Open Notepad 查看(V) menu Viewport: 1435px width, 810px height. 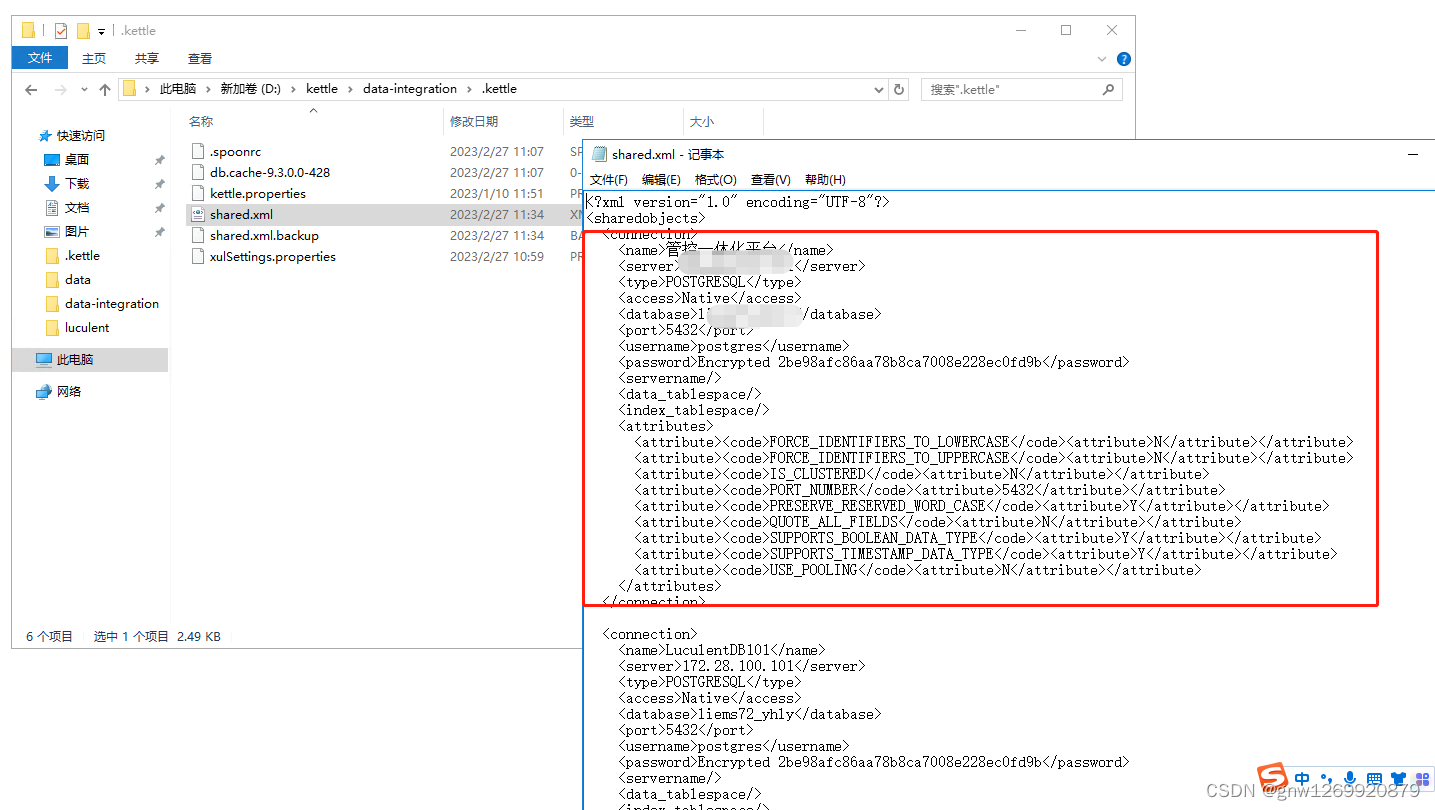tap(770, 180)
